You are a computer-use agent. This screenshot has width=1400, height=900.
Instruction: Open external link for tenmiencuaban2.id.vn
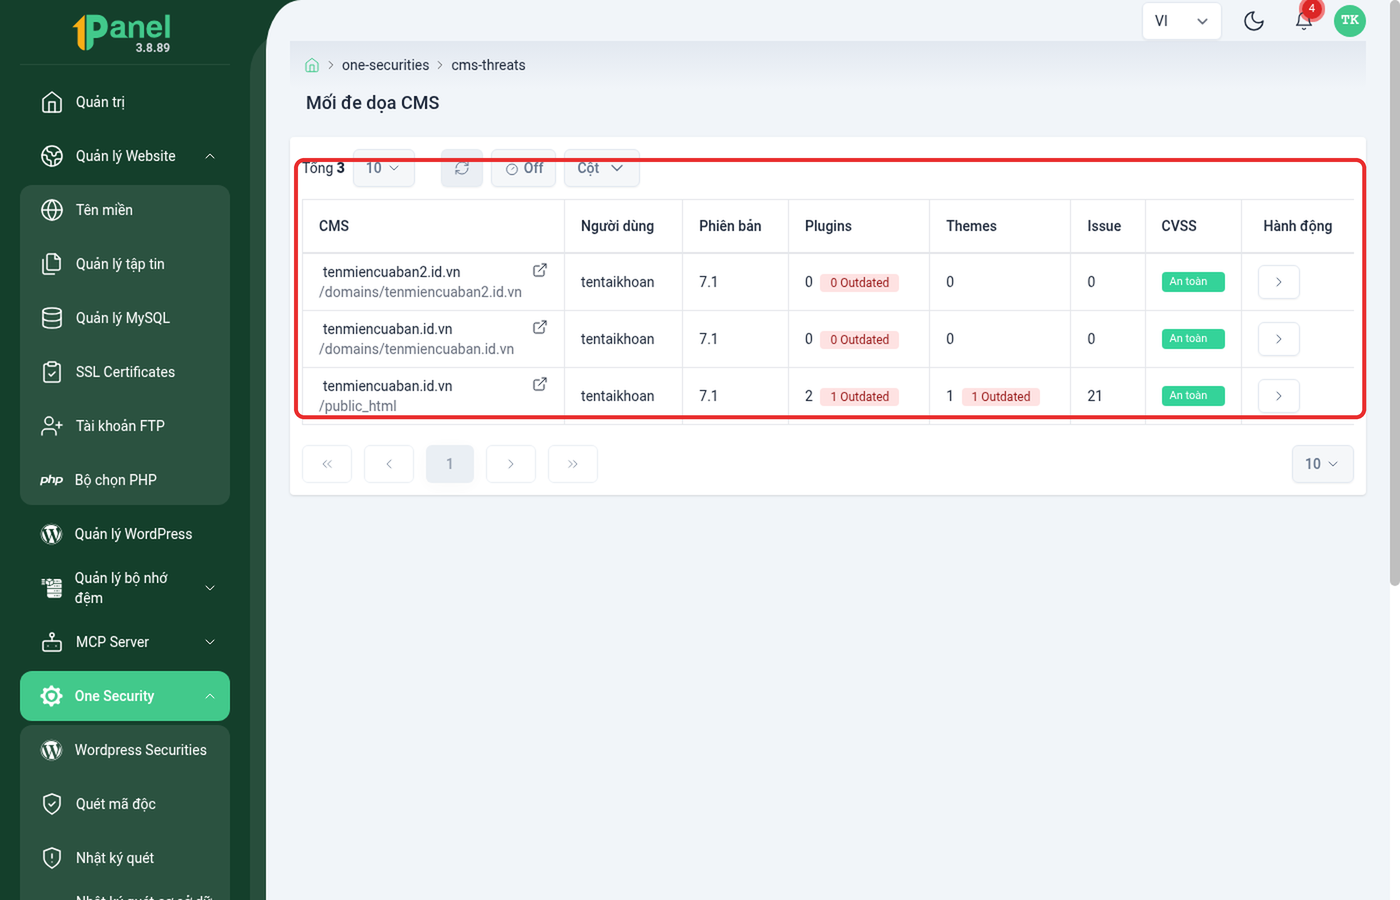[x=540, y=270]
